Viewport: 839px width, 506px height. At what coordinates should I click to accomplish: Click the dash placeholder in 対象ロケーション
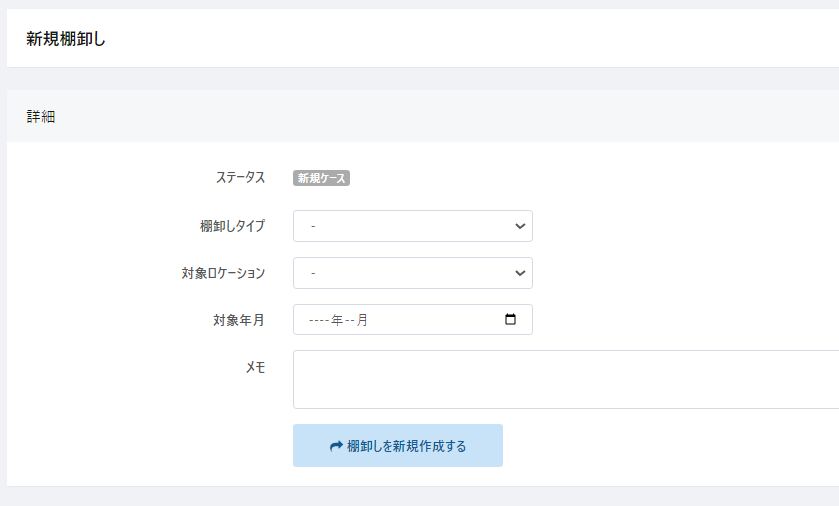tap(314, 273)
